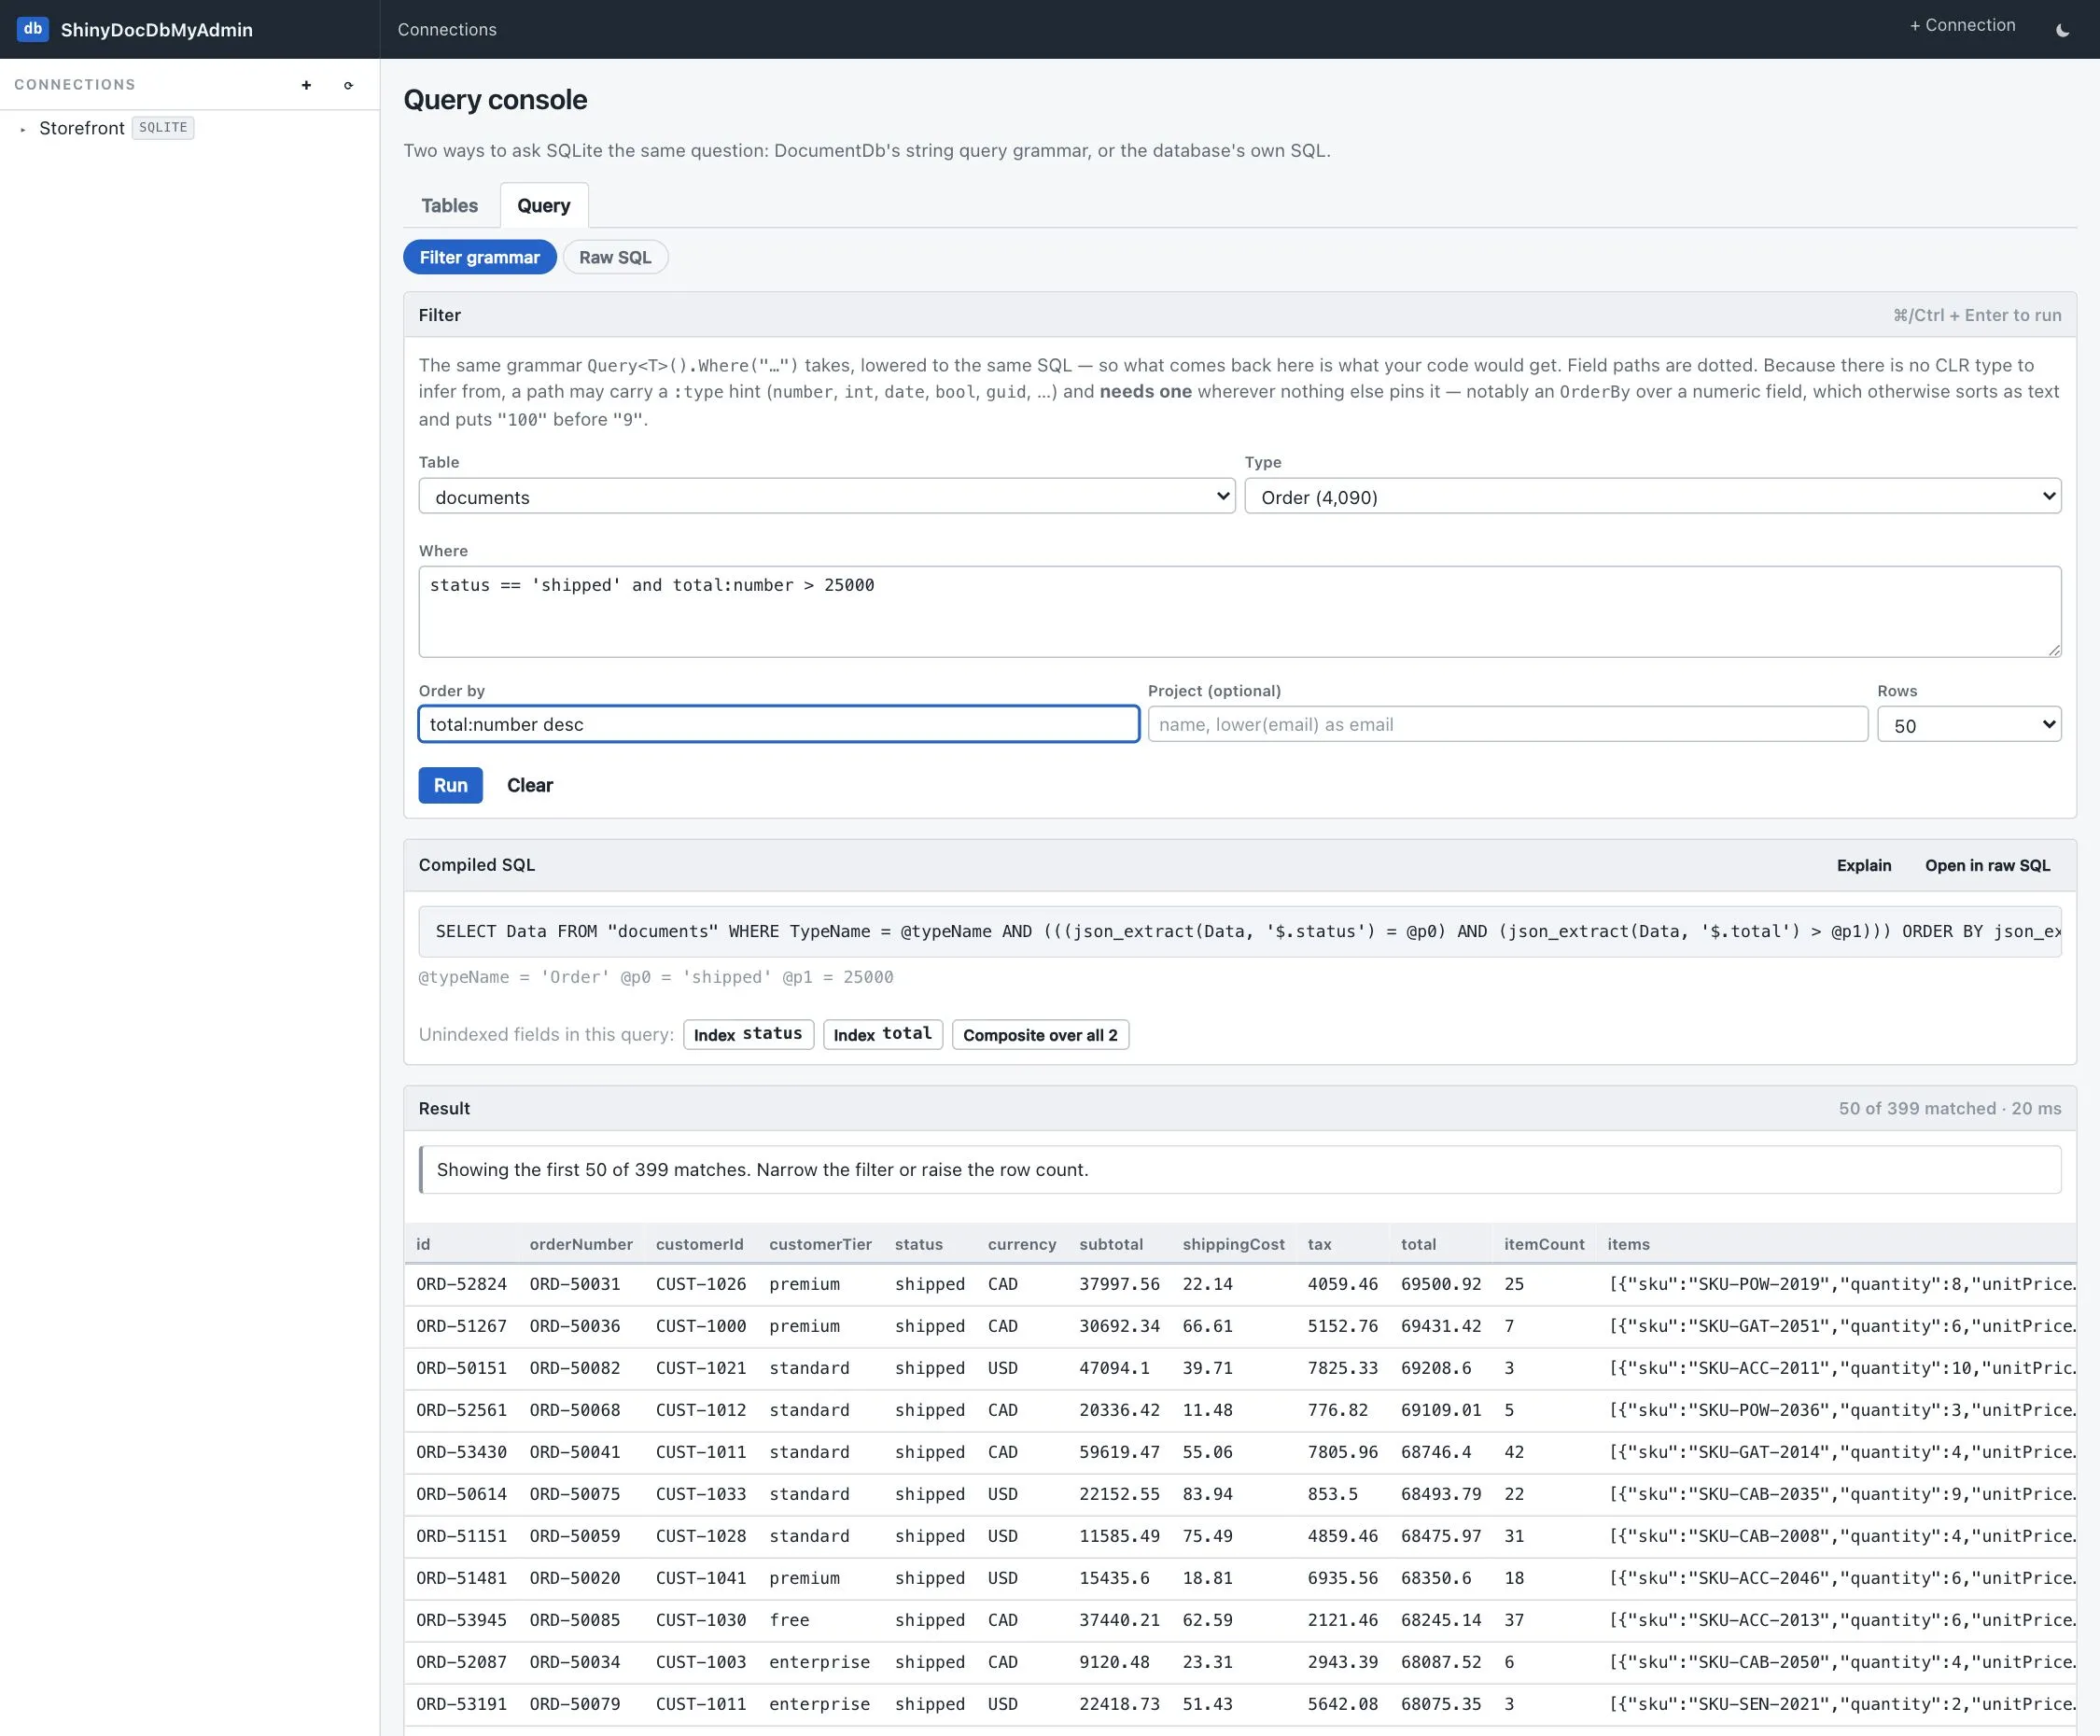The width and height of the screenshot is (2100, 1736).
Task: Run the filter query
Action: point(450,785)
